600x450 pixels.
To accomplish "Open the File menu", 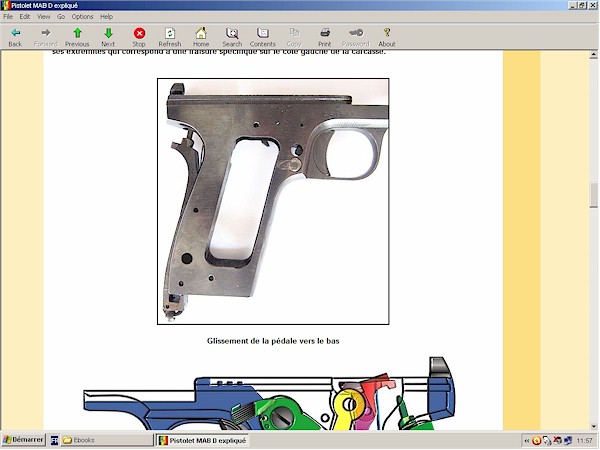I will [x=8, y=16].
